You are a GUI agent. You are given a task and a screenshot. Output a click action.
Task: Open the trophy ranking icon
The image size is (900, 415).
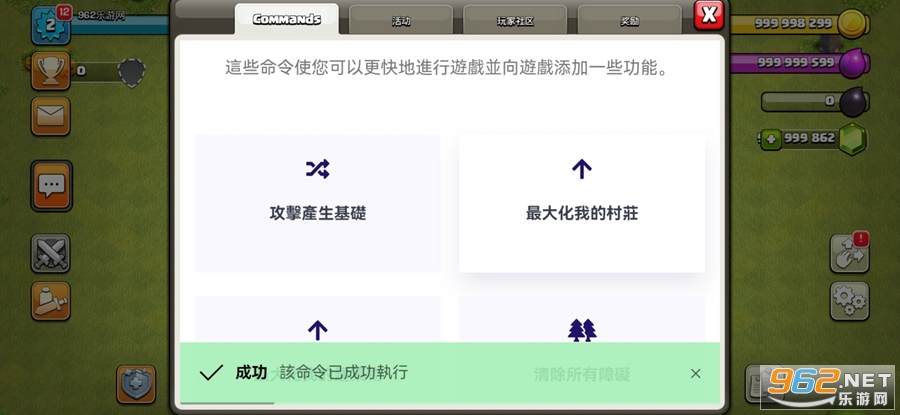(x=51, y=71)
